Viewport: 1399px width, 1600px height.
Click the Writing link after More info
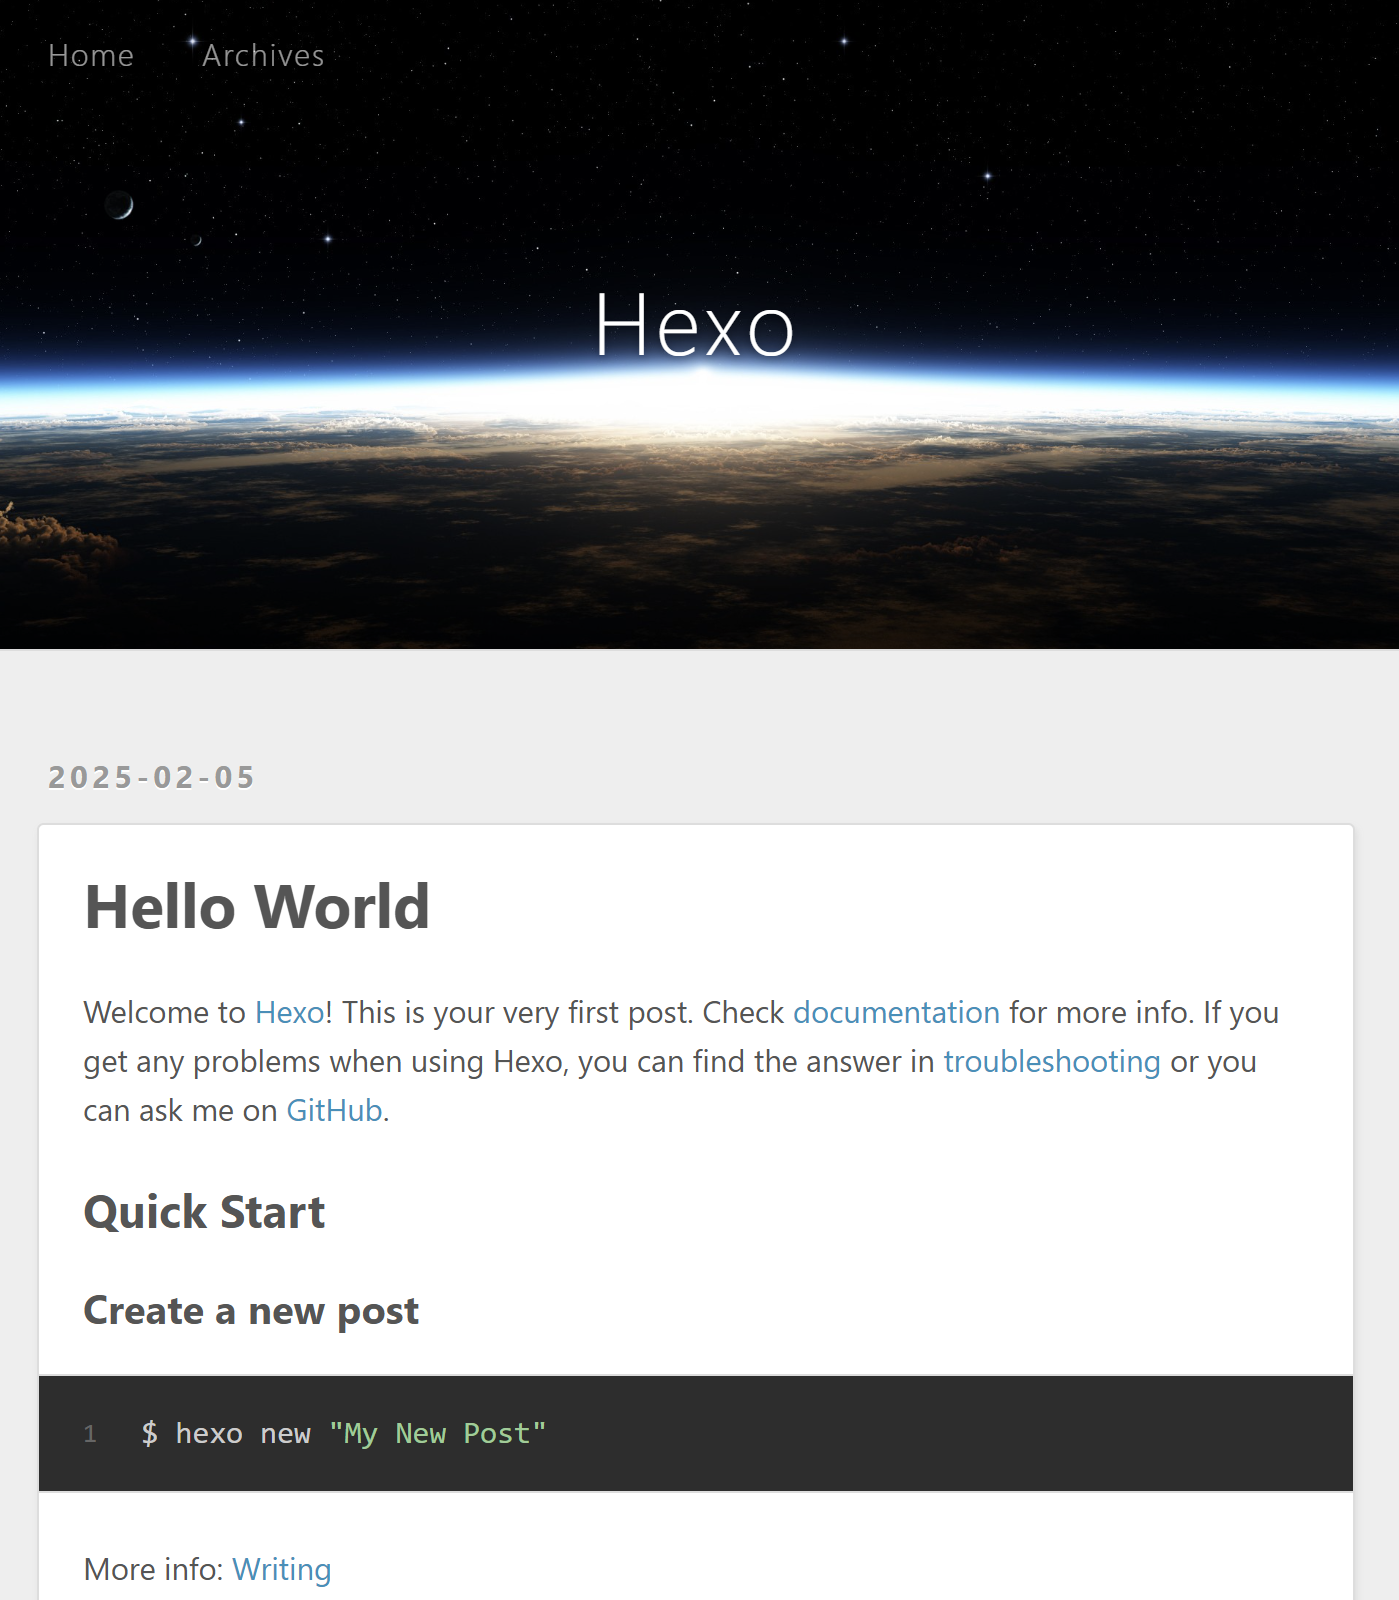pos(281,1570)
